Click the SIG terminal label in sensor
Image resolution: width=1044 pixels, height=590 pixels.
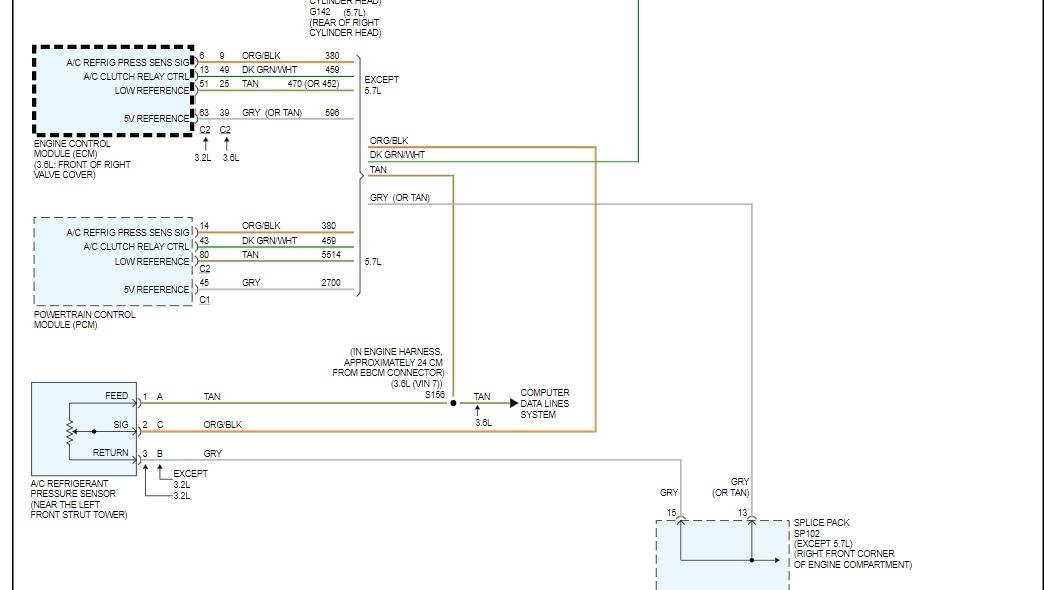[x=121, y=424]
